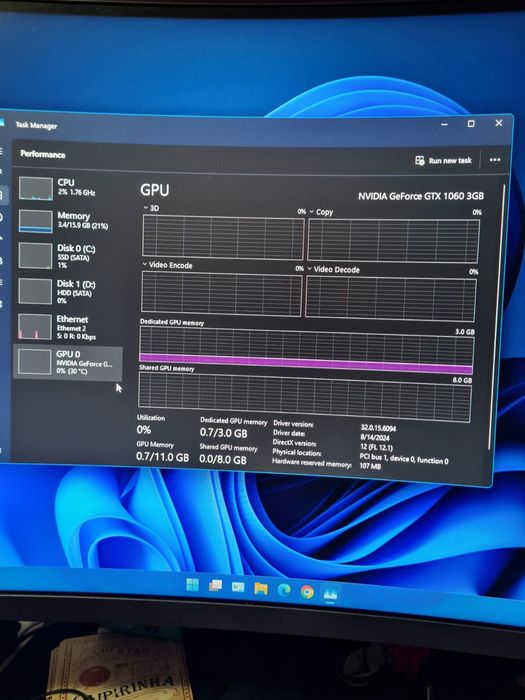Screen dimensions: 525x700
Task: Expand the Video Decode graph dropdown
Action: (309, 269)
